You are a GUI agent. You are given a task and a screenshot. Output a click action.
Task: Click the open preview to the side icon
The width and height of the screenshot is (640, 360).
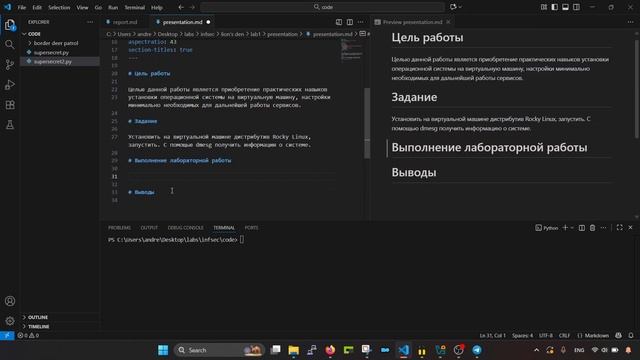pos(339,22)
